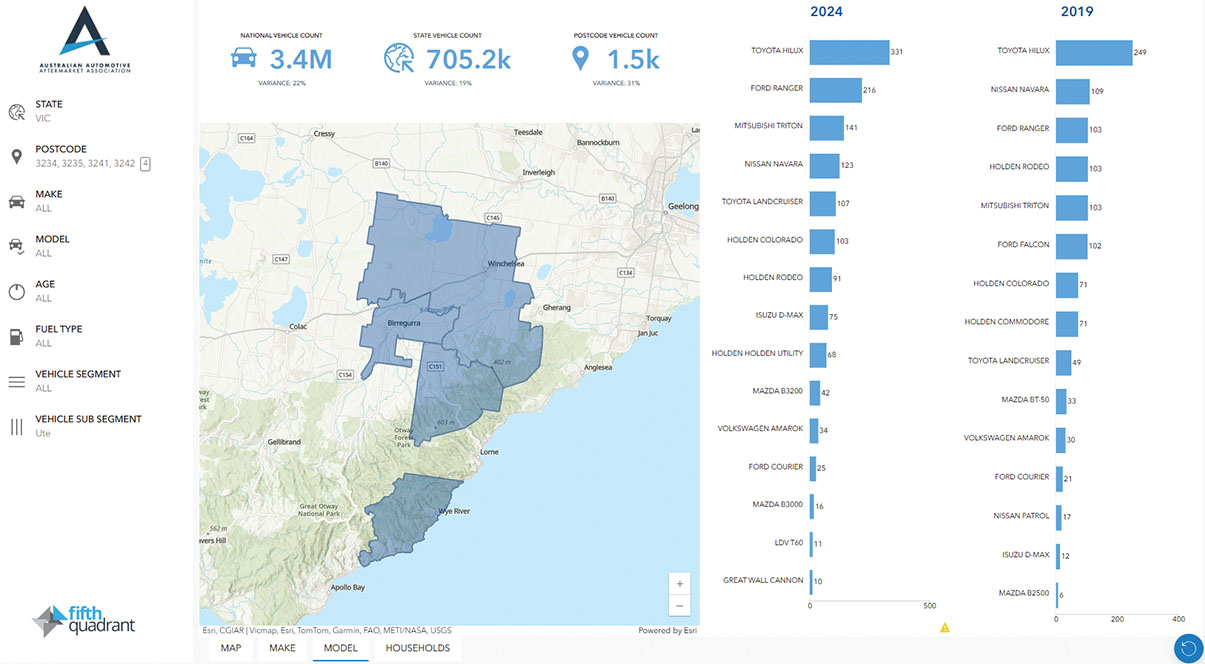Switch to the MAP tab
The width and height of the screenshot is (1205, 664).
click(x=231, y=648)
